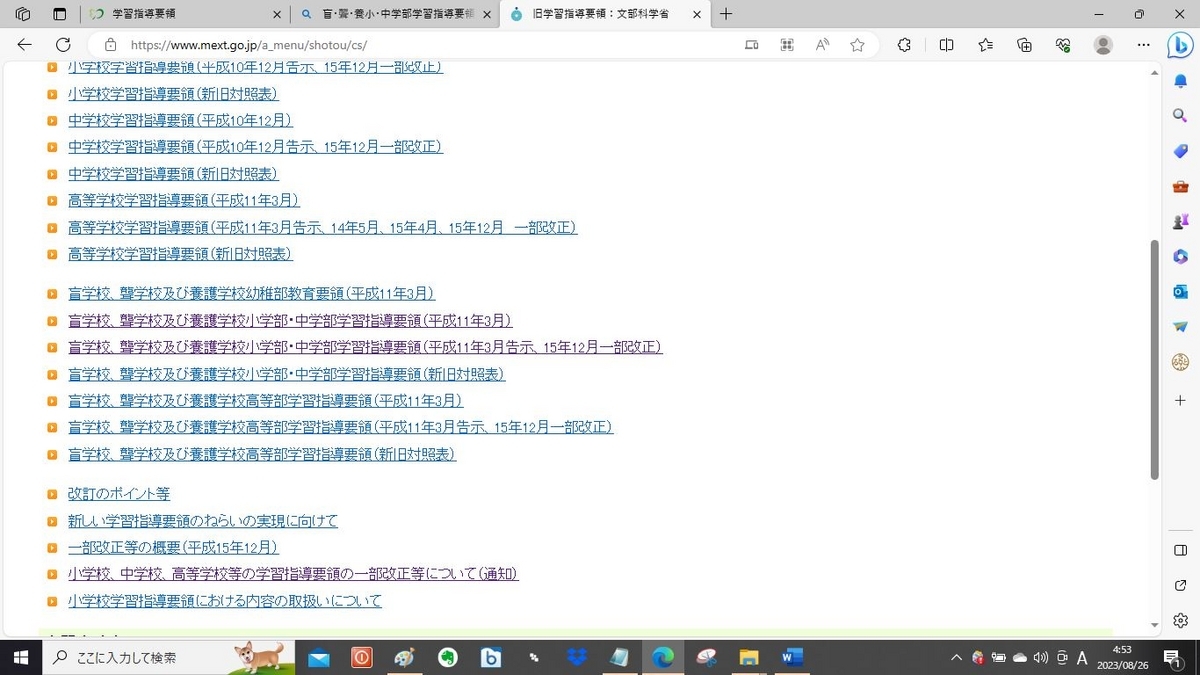Open Edge Settings and more menu
The height and width of the screenshot is (675, 1200).
coord(1143,45)
